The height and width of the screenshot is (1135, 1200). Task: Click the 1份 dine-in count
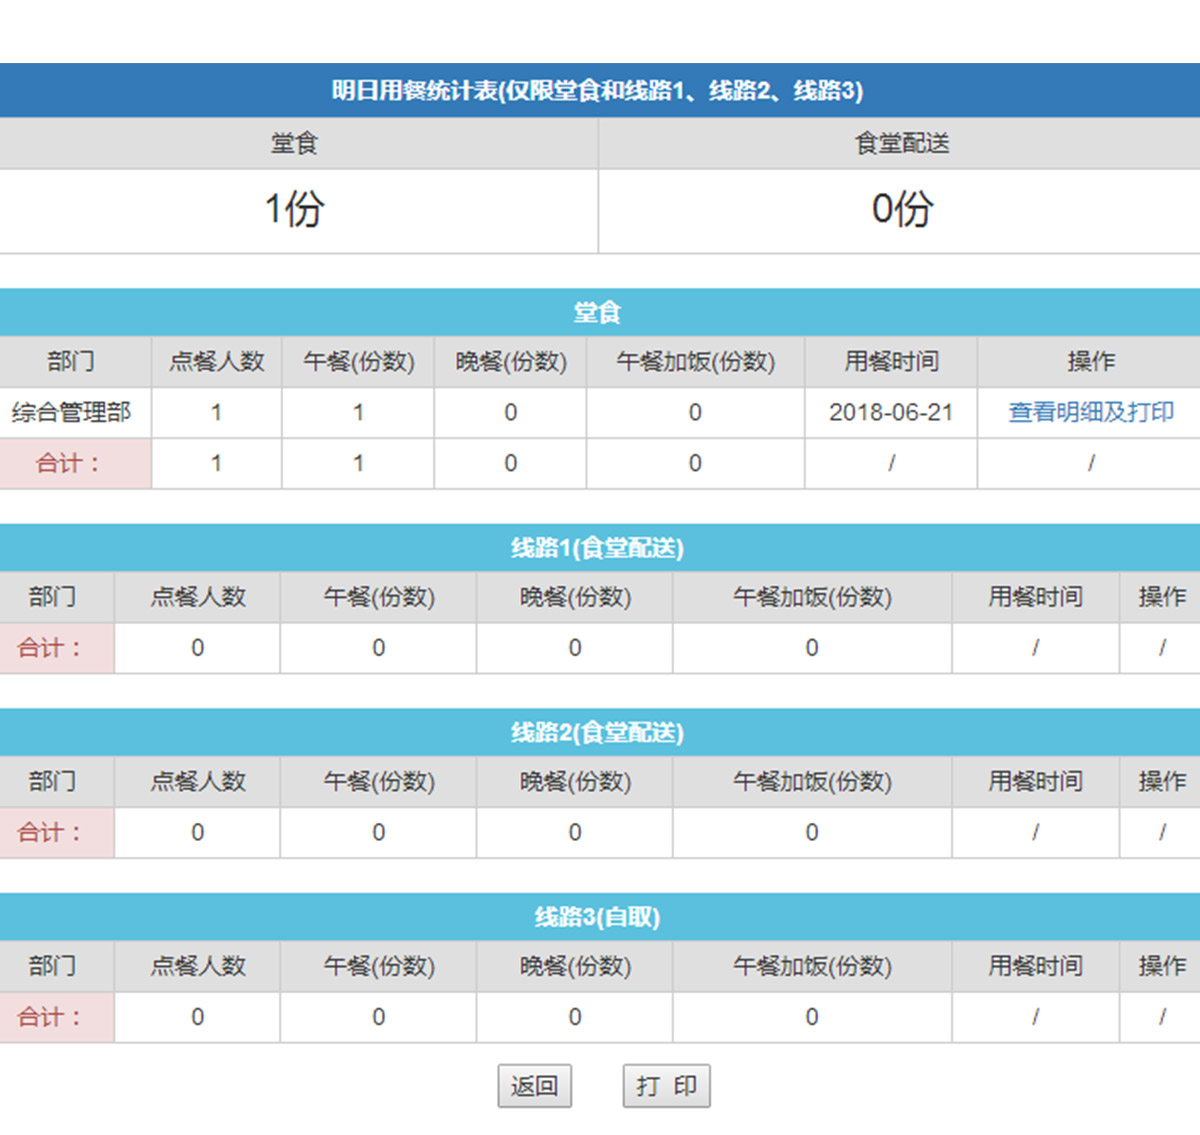click(x=294, y=210)
